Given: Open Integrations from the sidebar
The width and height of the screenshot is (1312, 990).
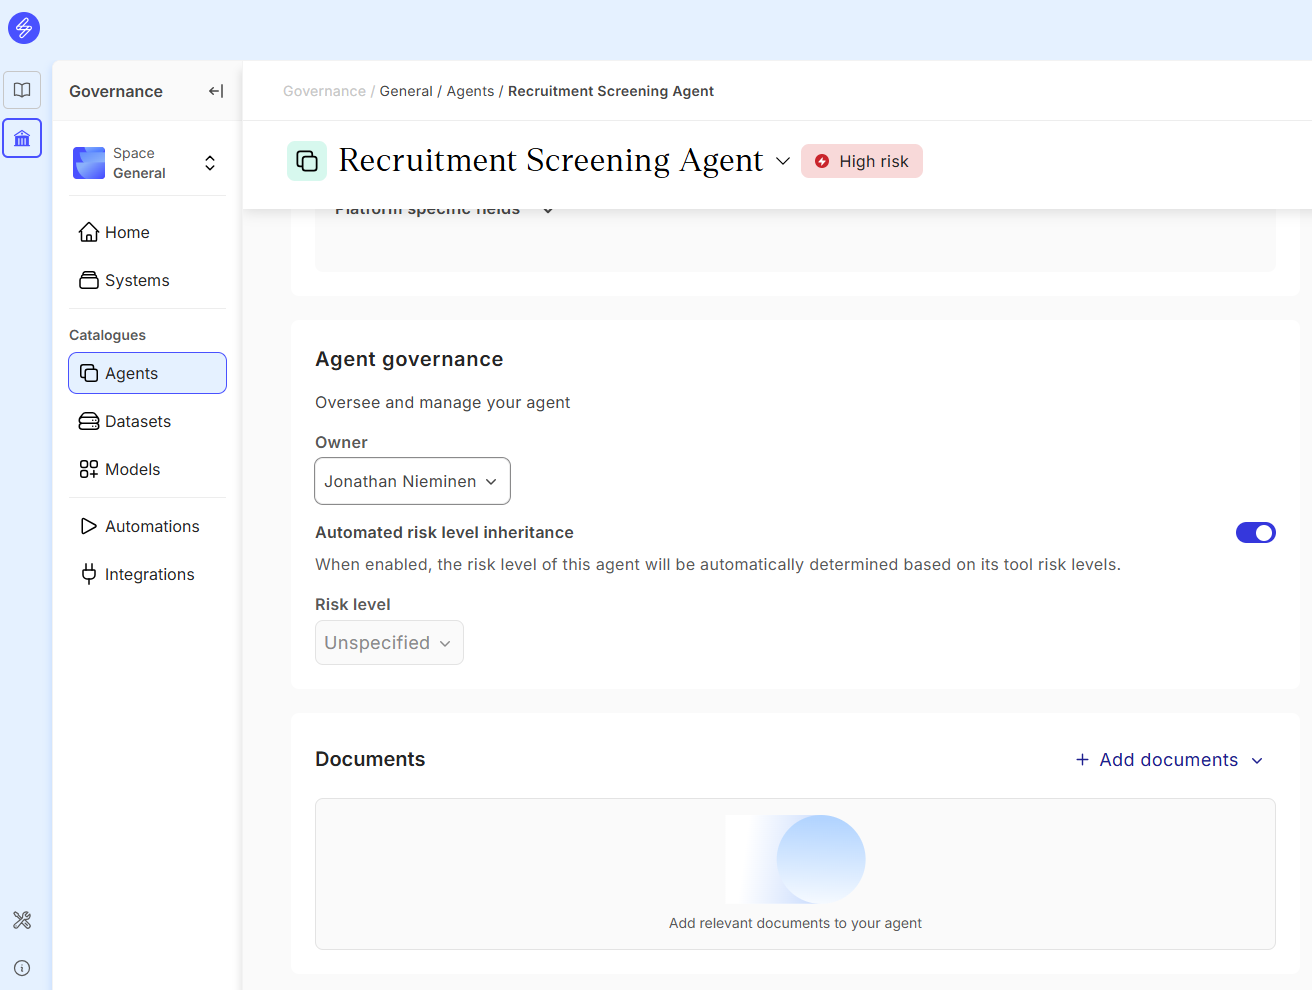Looking at the screenshot, I should [x=149, y=574].
